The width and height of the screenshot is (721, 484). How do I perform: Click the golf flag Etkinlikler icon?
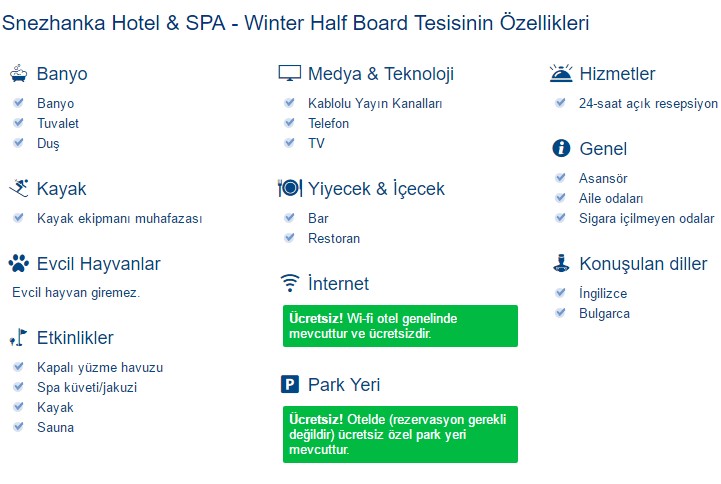pyautogui.click(x=18, y=337)
